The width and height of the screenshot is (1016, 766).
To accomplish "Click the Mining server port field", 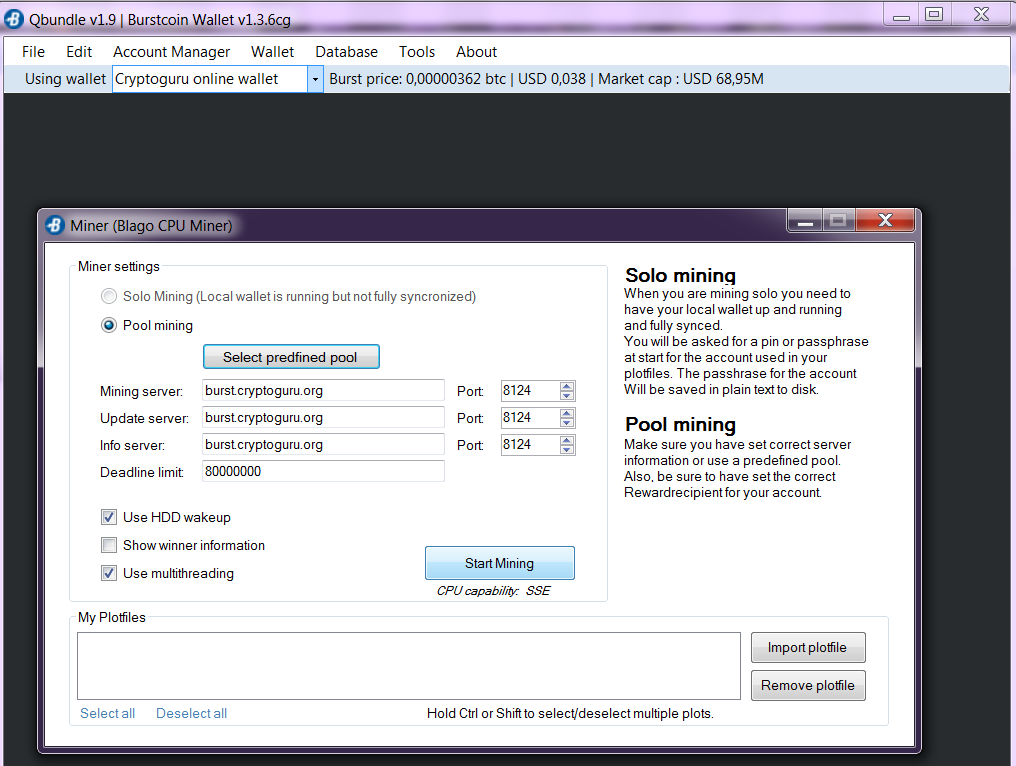I will (x=529, y=390).
